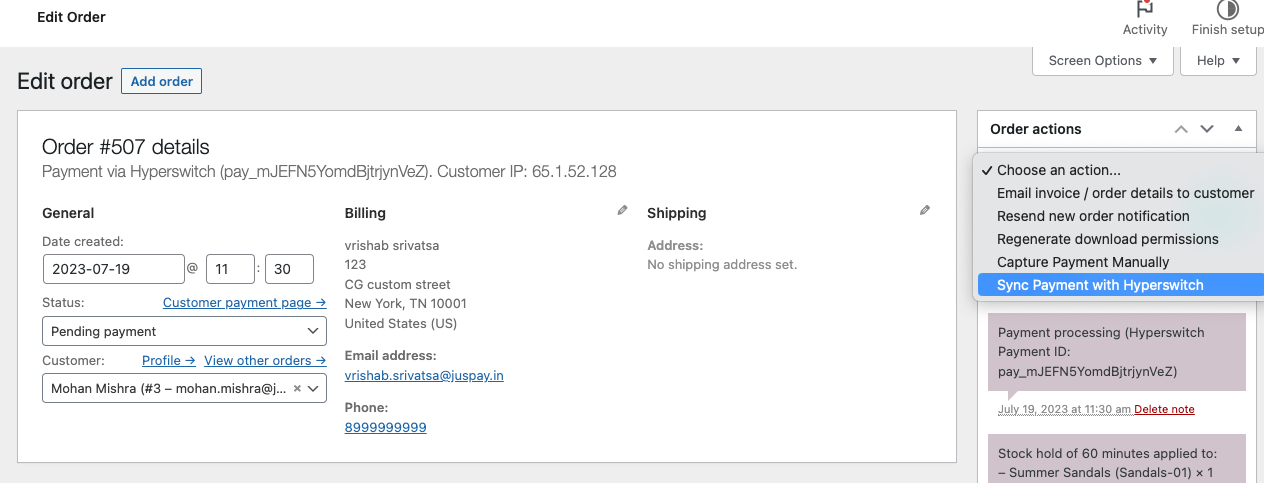Click the order date created field
Image resolution: width=1264 pixels, height=483 pixels.
[x=113, y=269]
